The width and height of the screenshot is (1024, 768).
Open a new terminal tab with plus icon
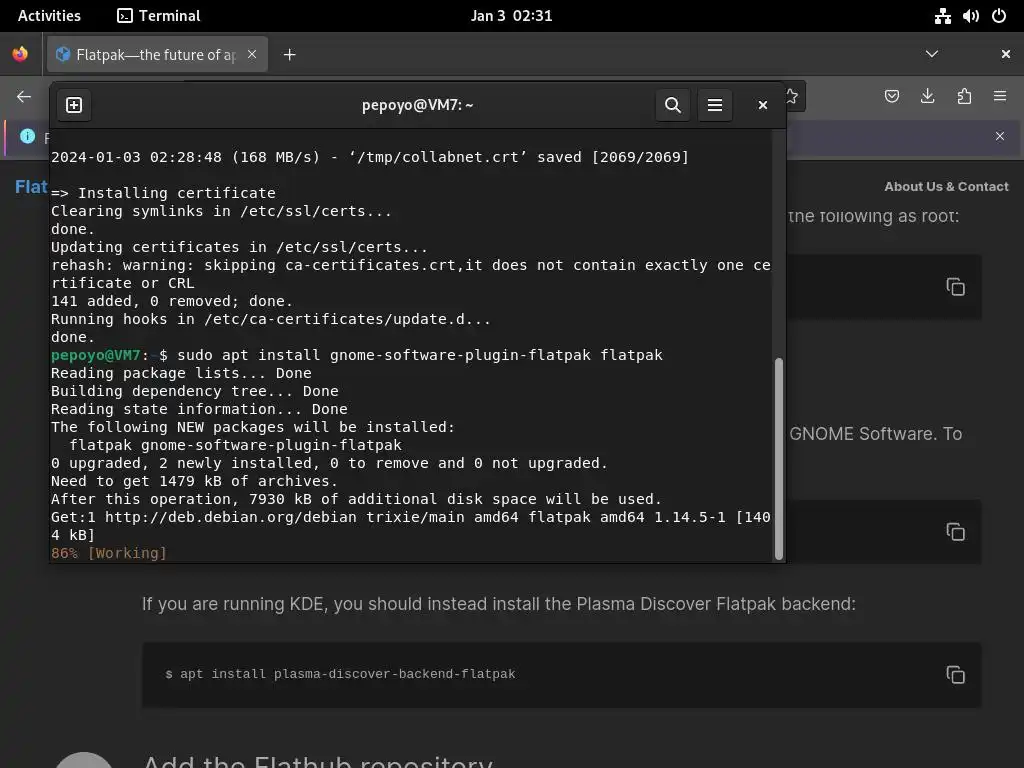pos(74,105)
